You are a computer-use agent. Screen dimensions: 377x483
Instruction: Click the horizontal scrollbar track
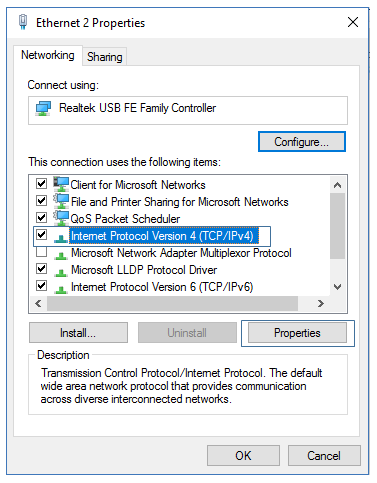point(172,303)
